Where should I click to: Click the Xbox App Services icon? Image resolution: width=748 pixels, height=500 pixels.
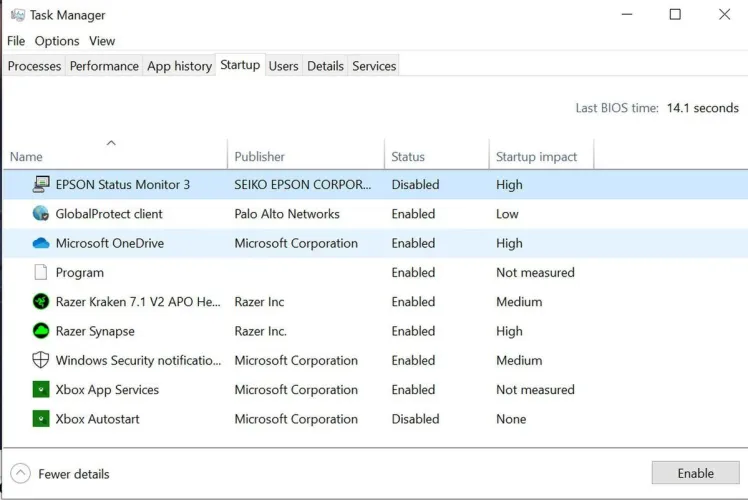pos(41,390)
